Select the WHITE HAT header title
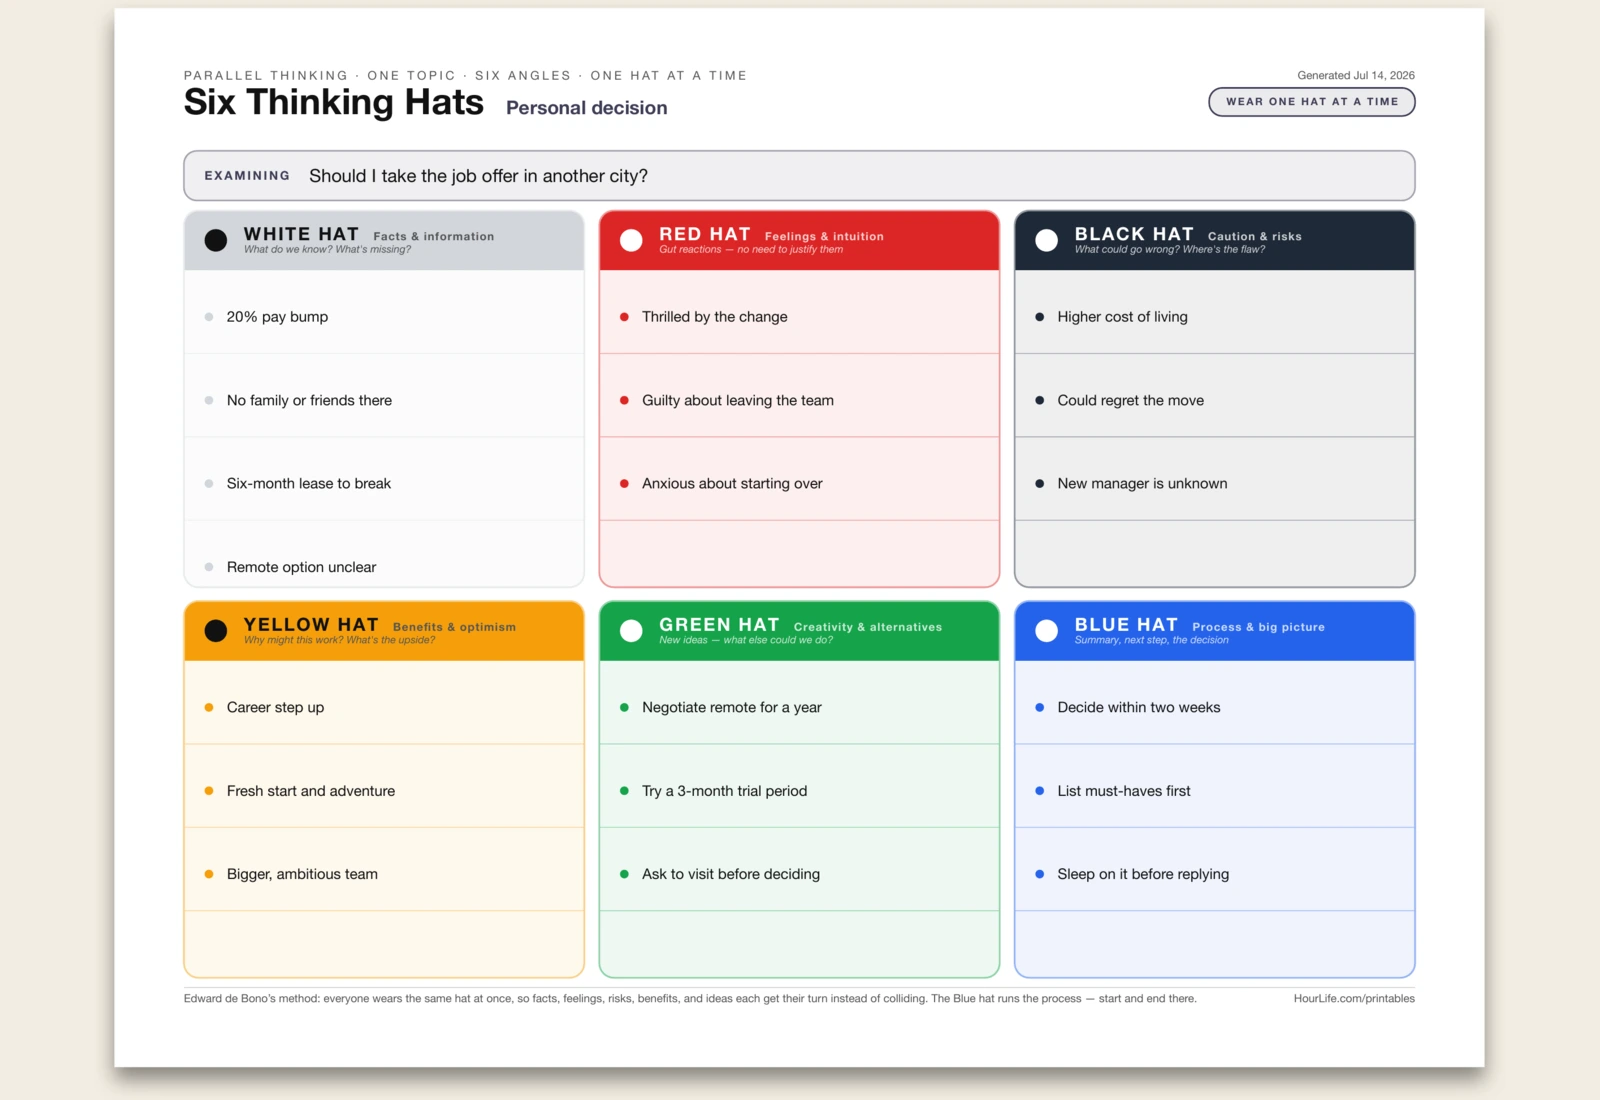The image size is (1600, 1100). (x=301, y=234)
